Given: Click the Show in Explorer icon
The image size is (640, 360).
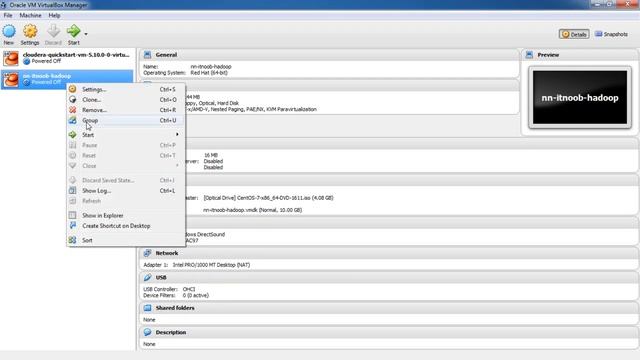Looking at the screenshot, I should click(73, 215).
